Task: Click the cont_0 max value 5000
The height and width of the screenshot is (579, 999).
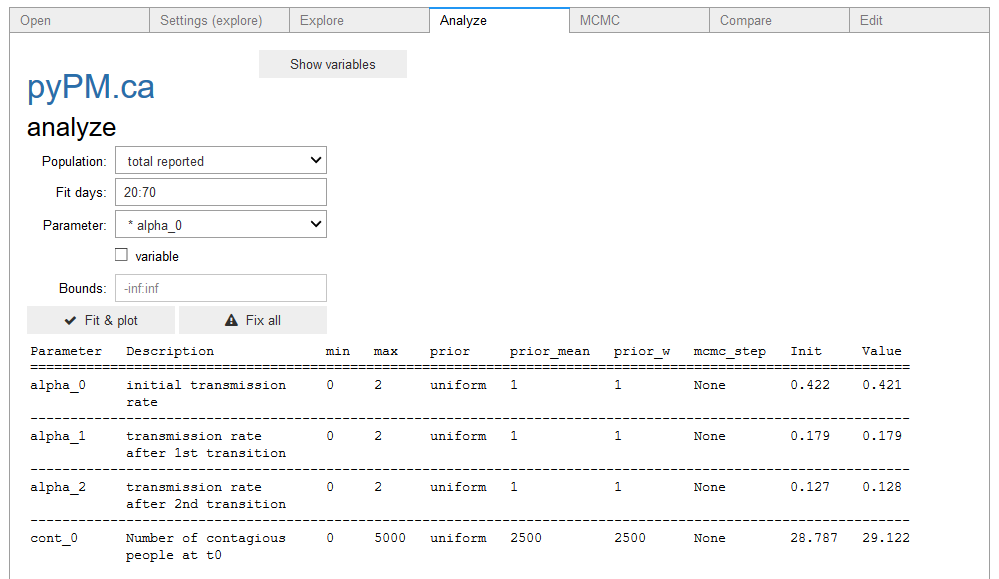Action: (x=390, y=538)
